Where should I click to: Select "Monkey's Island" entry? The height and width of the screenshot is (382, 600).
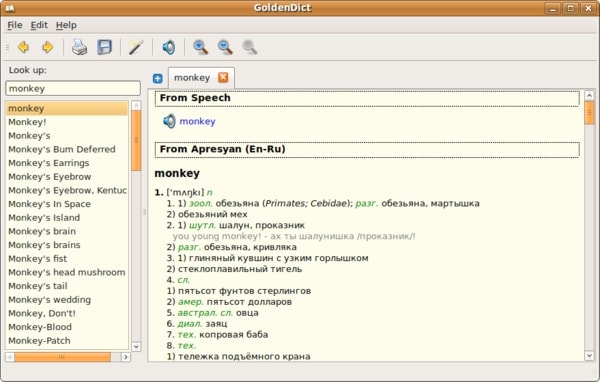[67, 218]
